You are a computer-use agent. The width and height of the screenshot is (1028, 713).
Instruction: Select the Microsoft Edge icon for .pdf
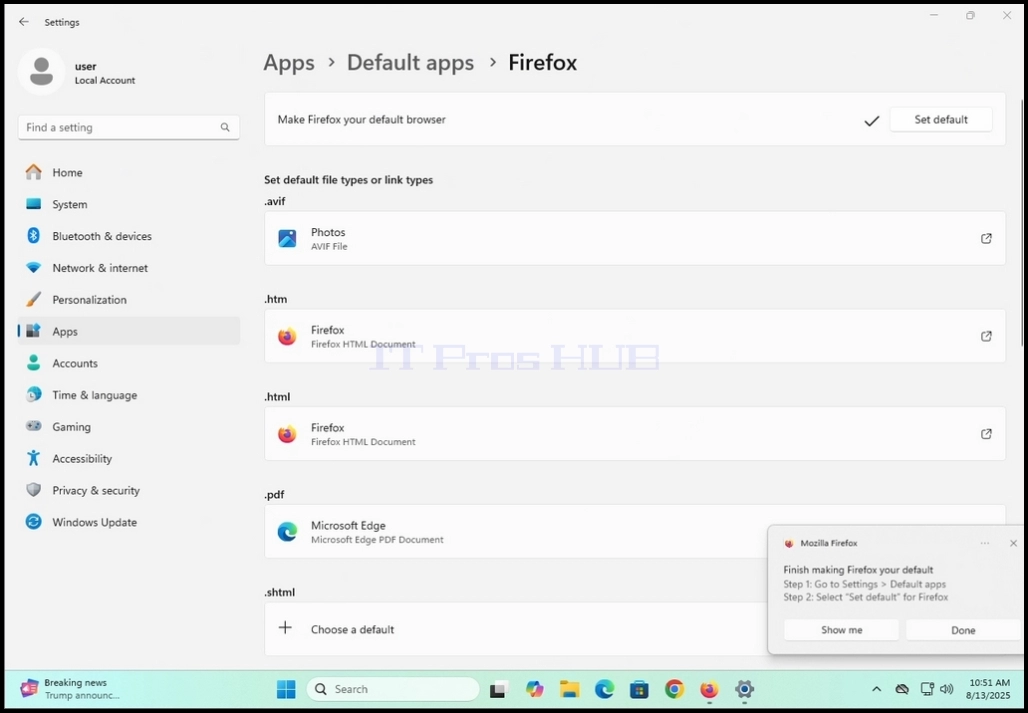pos(287,531)
